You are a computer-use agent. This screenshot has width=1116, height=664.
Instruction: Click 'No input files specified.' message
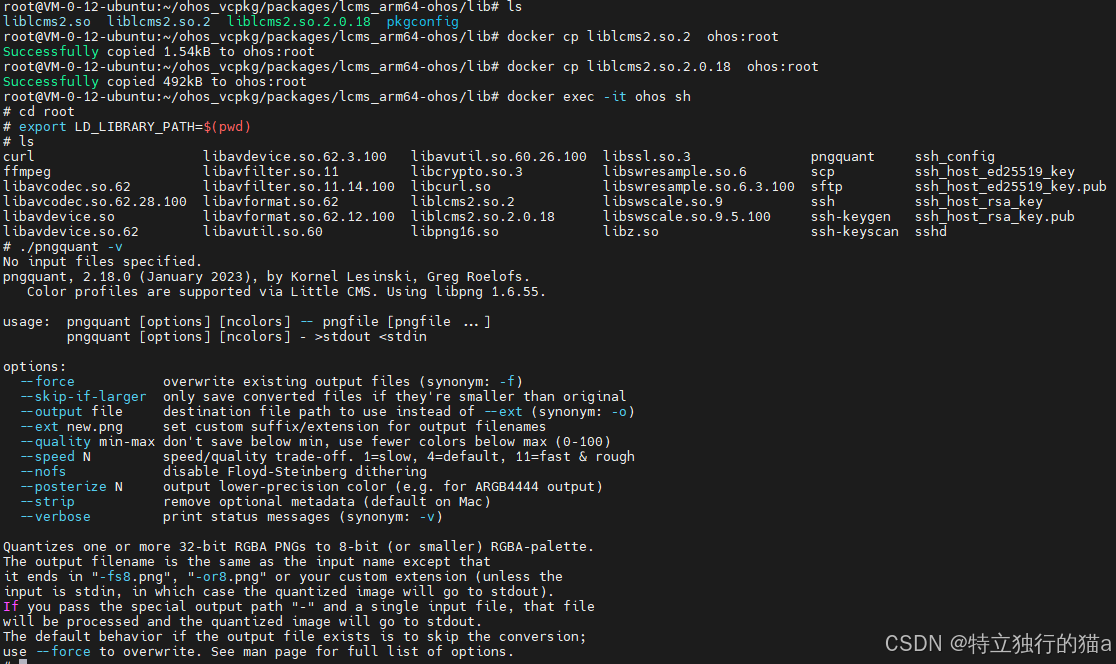click(102, 261)
